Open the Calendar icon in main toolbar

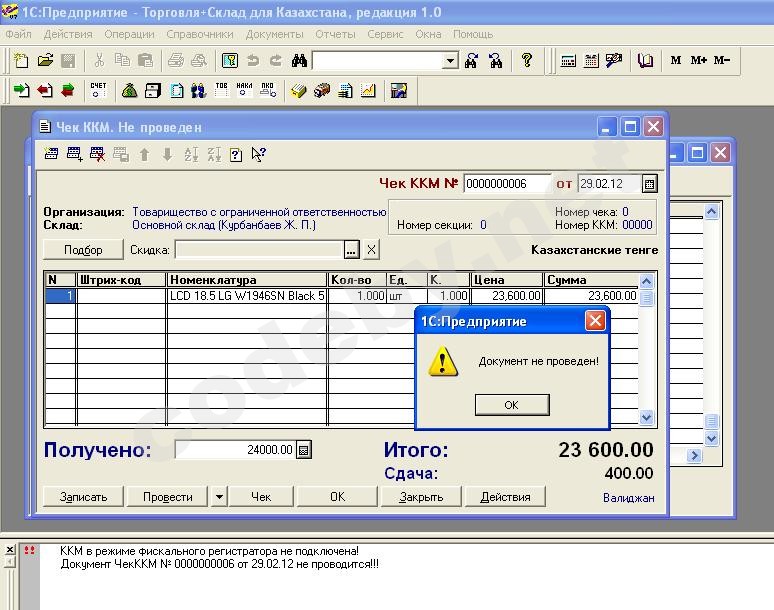[591, 60]
